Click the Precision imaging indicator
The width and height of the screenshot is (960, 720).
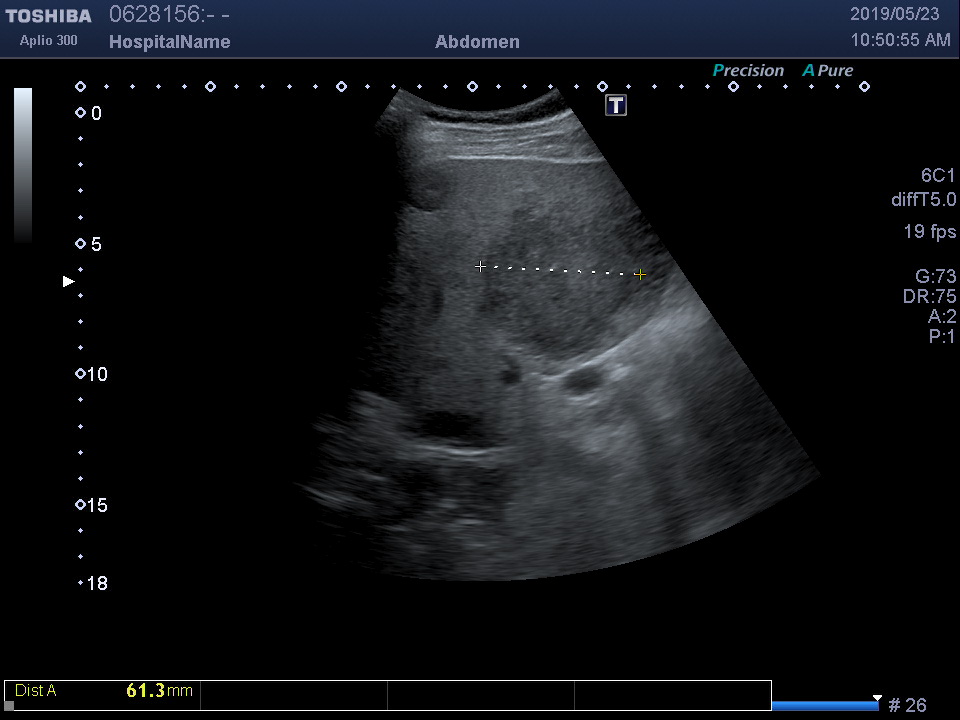[x=747, y=71]
